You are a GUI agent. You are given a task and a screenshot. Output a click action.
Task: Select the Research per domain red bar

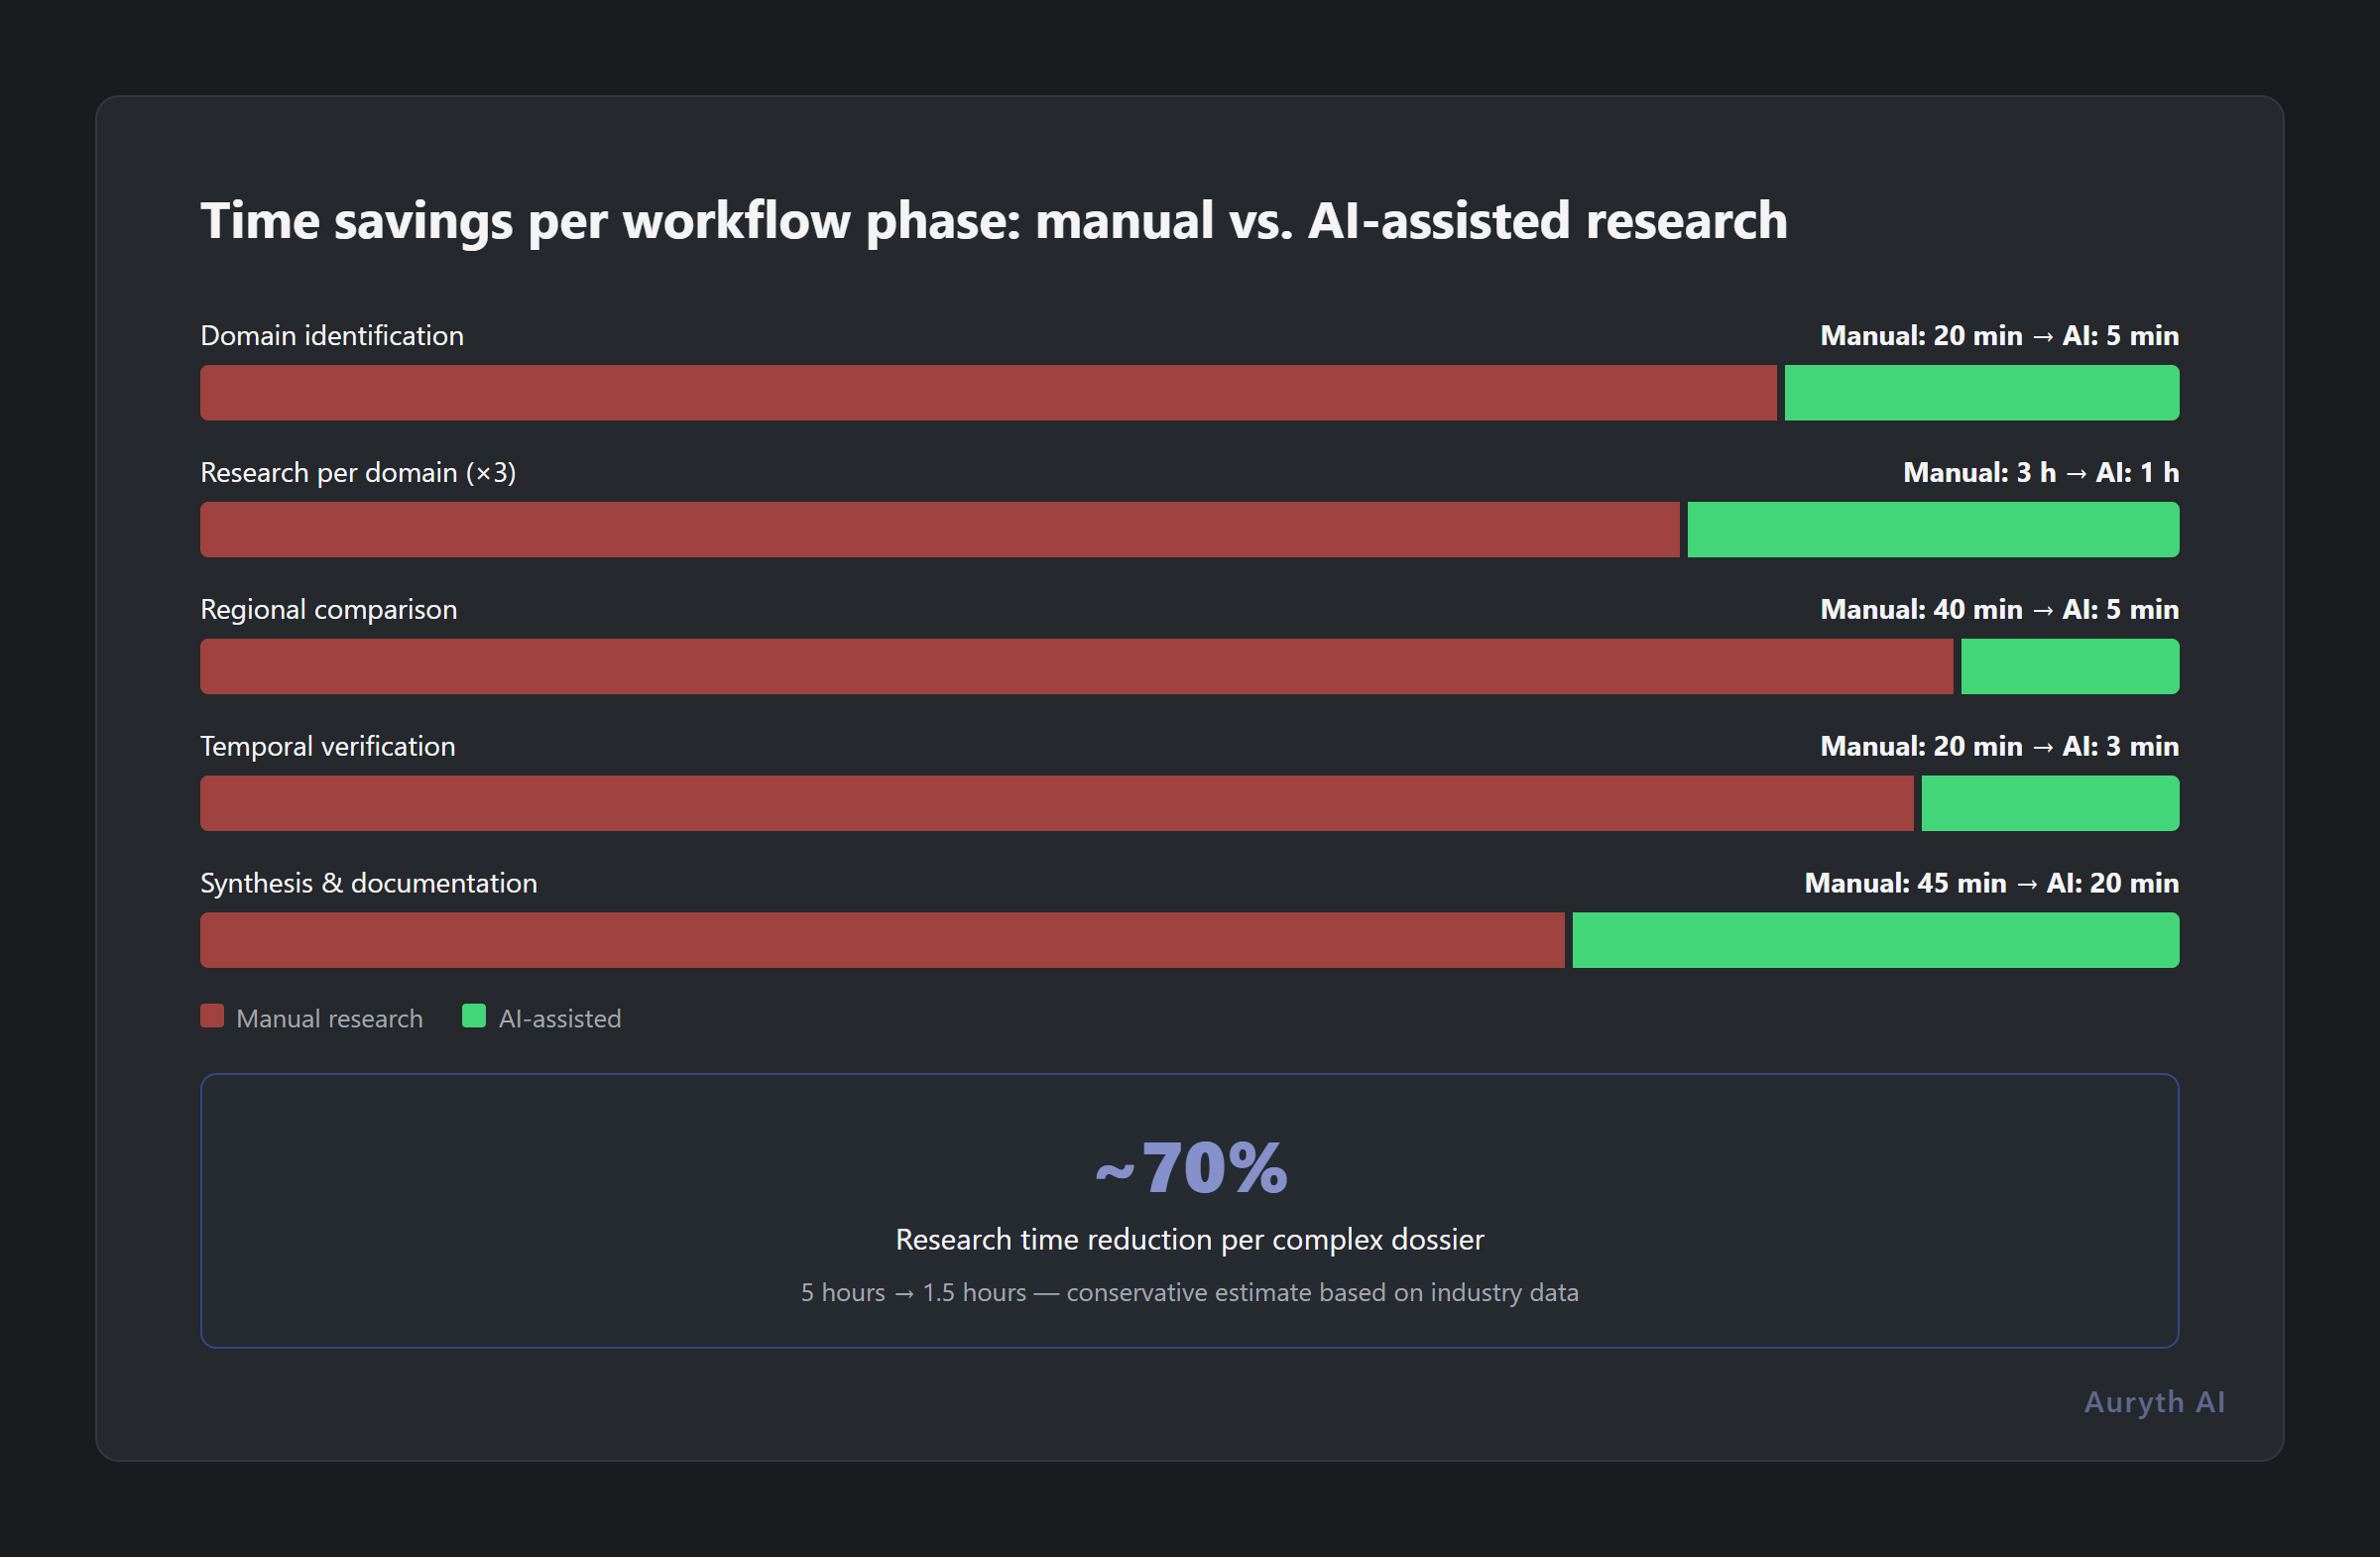(x=939, y=530)
